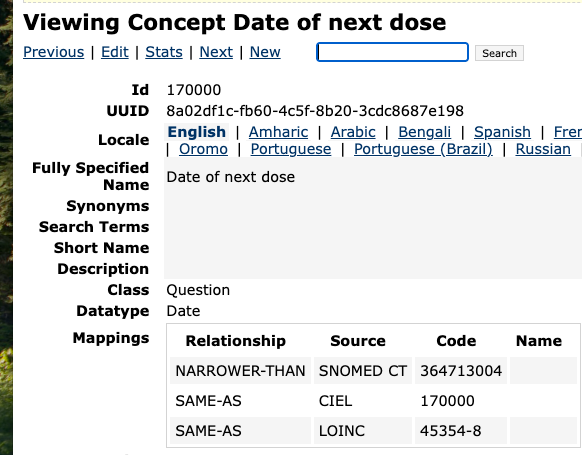The image size is (582, 455).
Task: Select the SNOMED CT code 364713004 cell
Action: coord(461,371)
